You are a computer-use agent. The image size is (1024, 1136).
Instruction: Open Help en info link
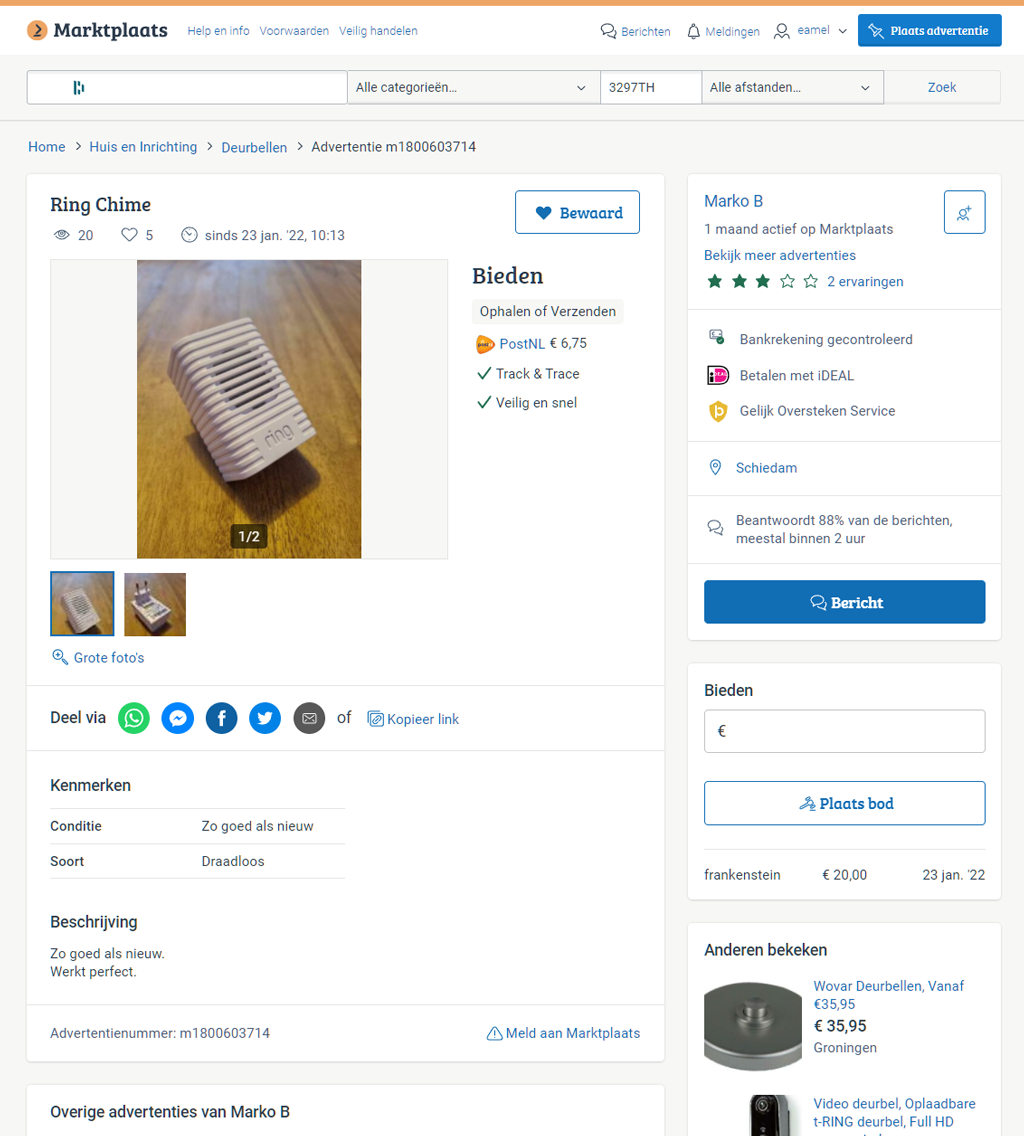pyautogui.click(x=218, y=31)
